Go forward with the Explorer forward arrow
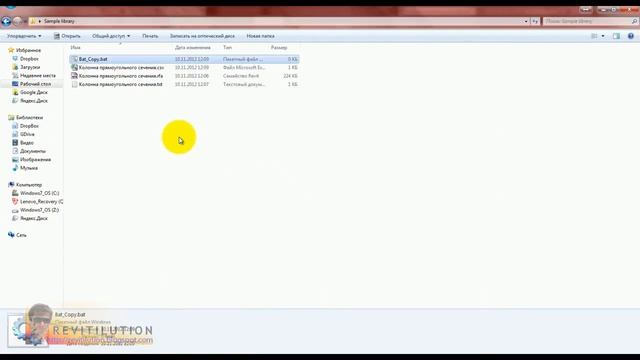Screen dimensions: 640x360 coord(17,21)
